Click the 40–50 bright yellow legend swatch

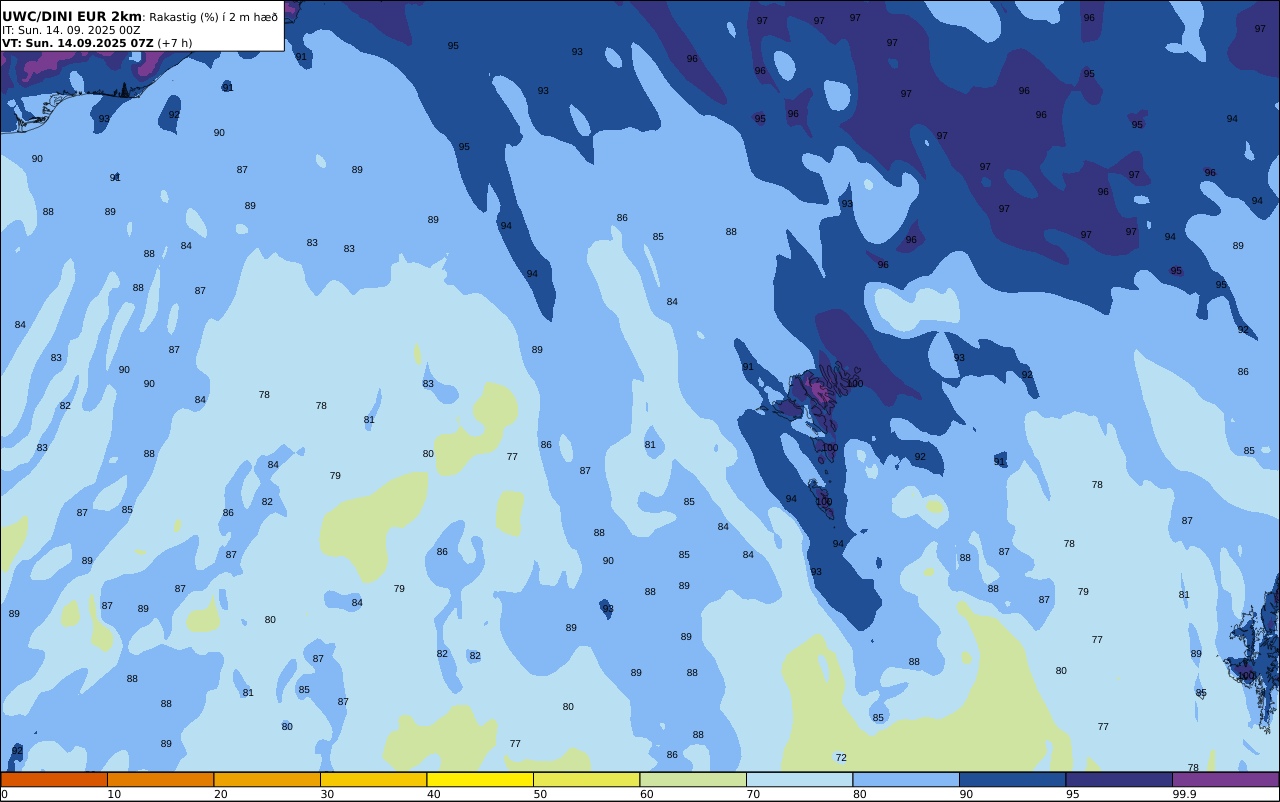(480, 779)
